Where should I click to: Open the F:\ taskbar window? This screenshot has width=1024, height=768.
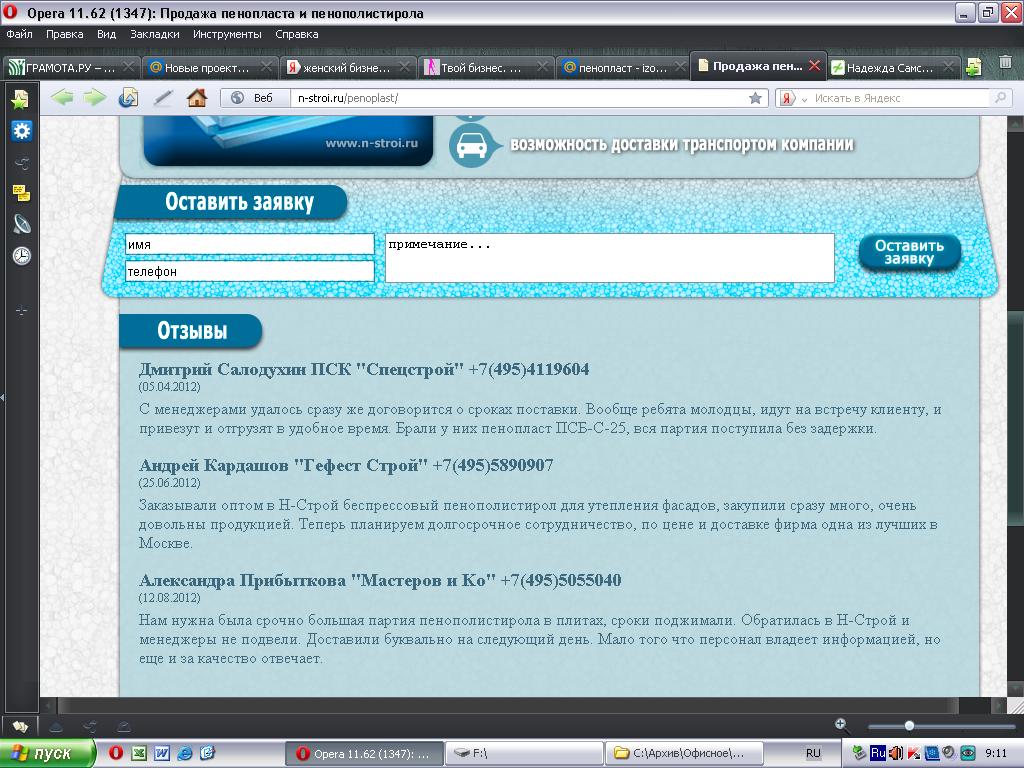524,753
